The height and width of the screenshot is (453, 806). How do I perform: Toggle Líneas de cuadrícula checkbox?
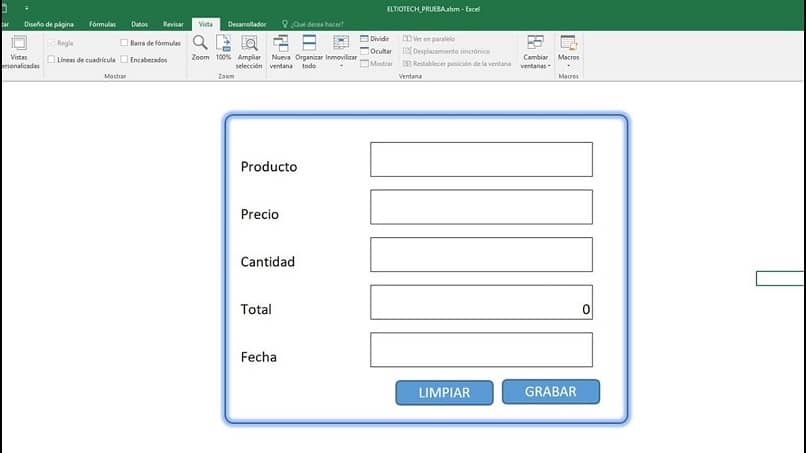(x=51, y=60)
